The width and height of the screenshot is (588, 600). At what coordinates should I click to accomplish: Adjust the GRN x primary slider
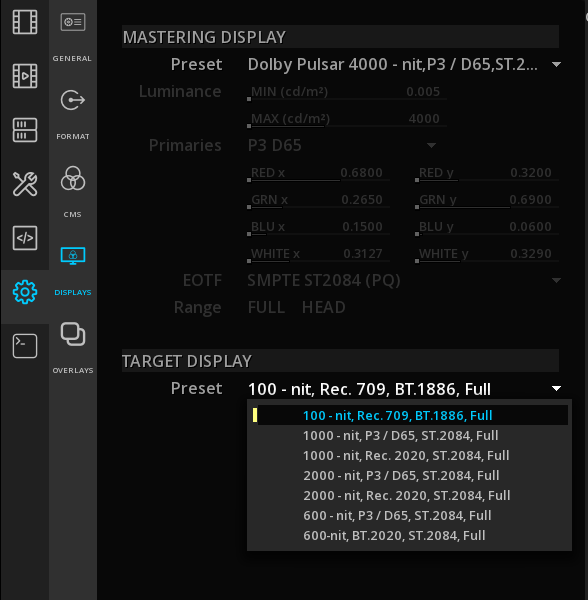pos(318,200)
